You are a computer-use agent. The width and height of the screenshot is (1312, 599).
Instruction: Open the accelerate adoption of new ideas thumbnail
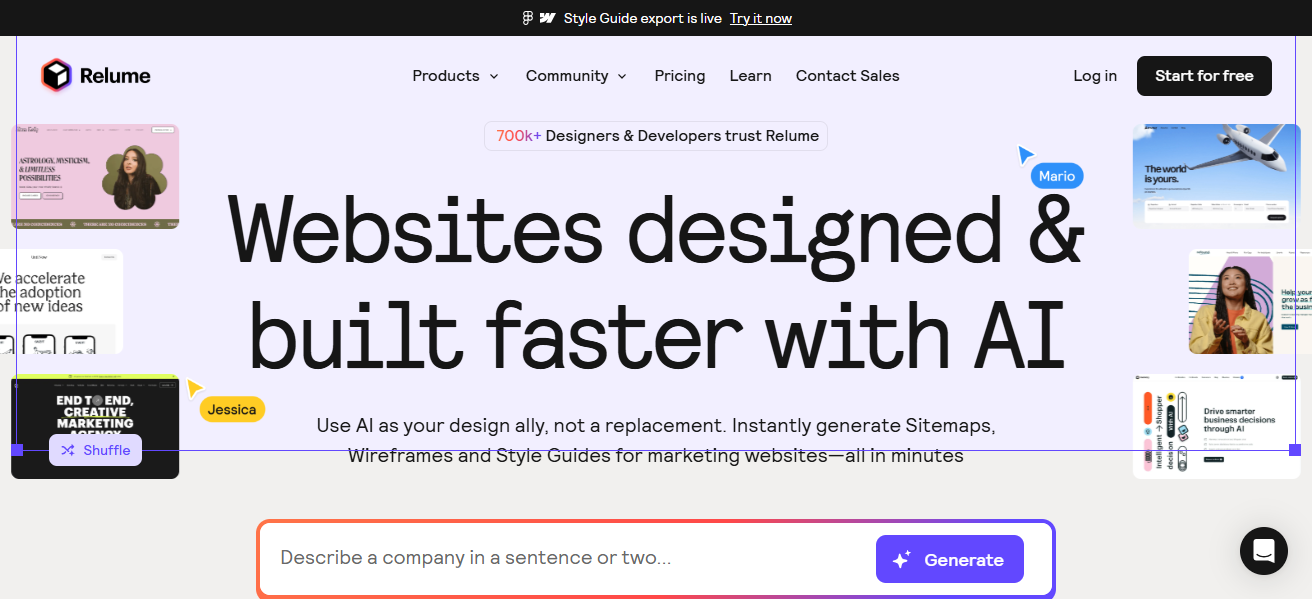61,301
